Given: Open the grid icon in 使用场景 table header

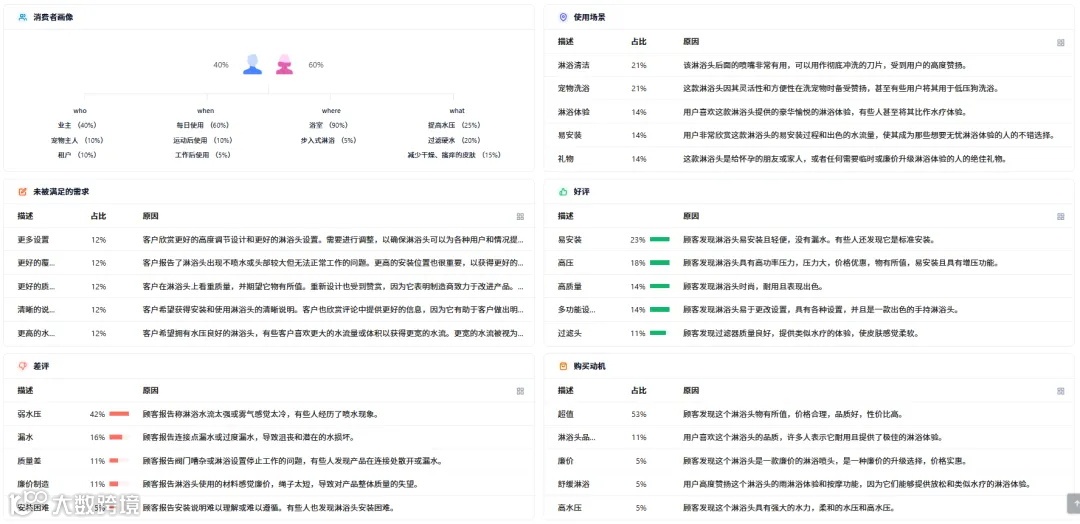Looking at the screenshot, I should point(1061,43).
